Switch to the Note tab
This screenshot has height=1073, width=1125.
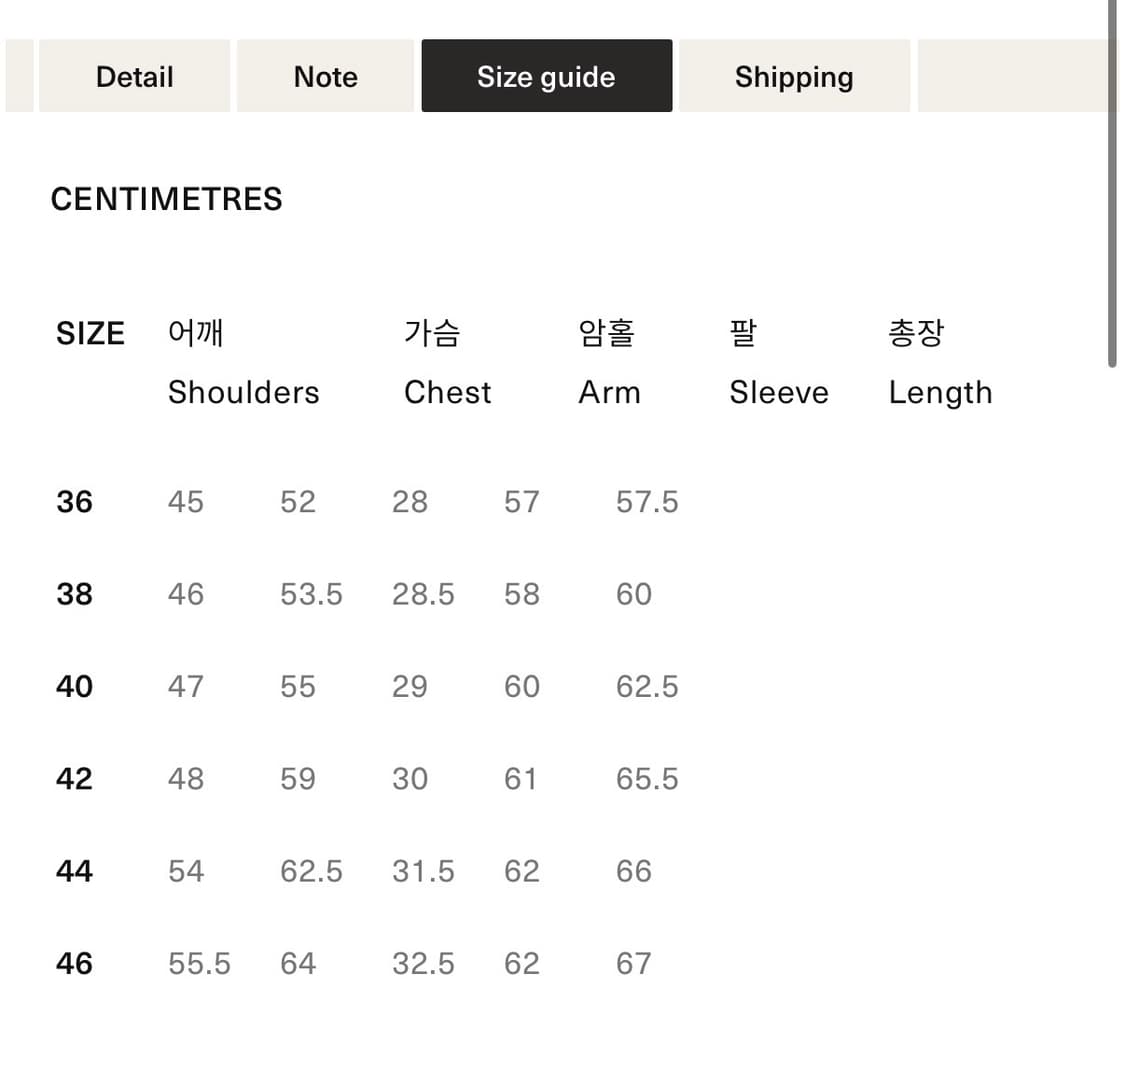(325, 77)
